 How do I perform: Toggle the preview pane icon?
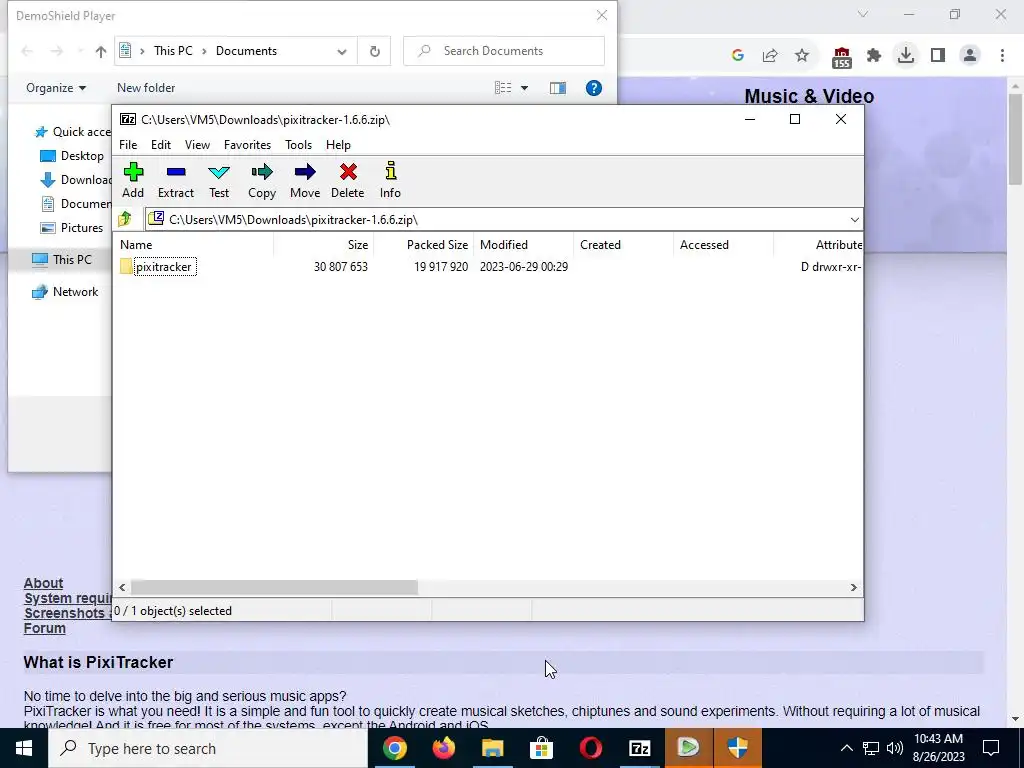(x=558, y=88)
